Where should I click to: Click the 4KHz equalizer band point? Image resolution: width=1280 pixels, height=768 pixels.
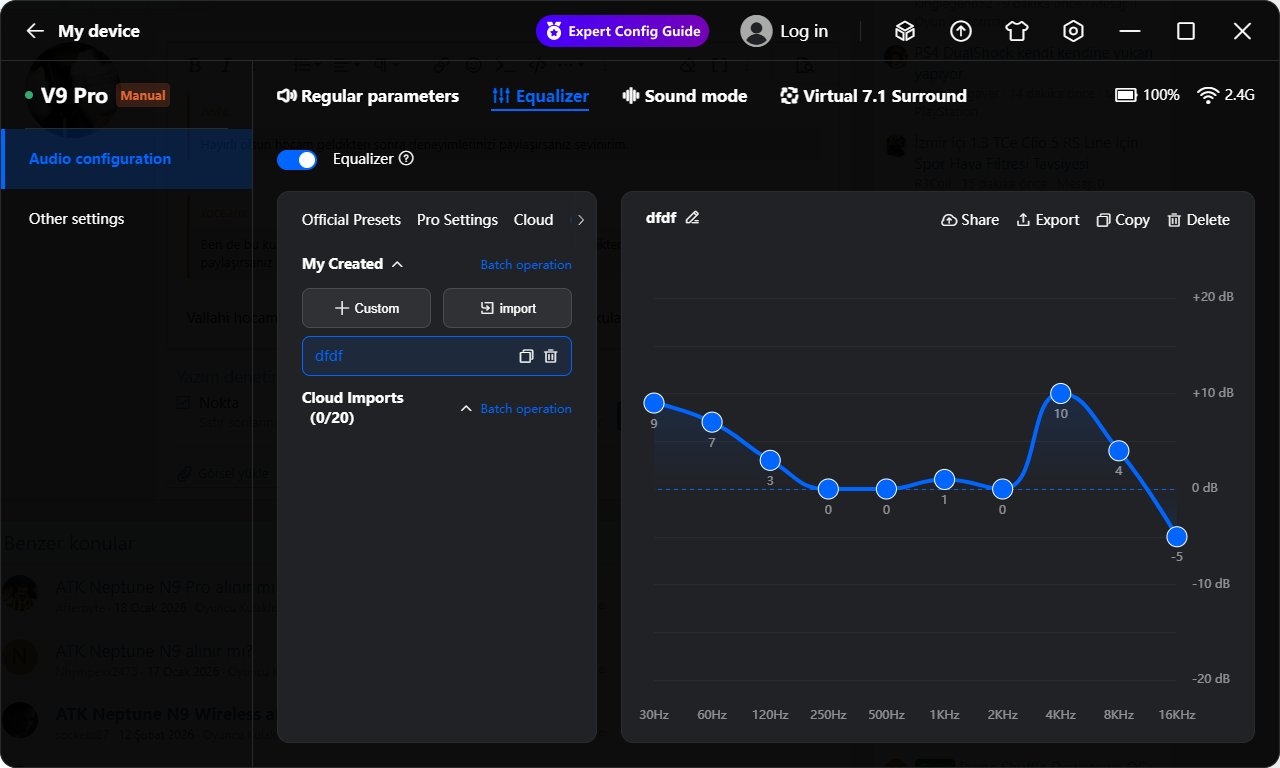(1061, 394)
